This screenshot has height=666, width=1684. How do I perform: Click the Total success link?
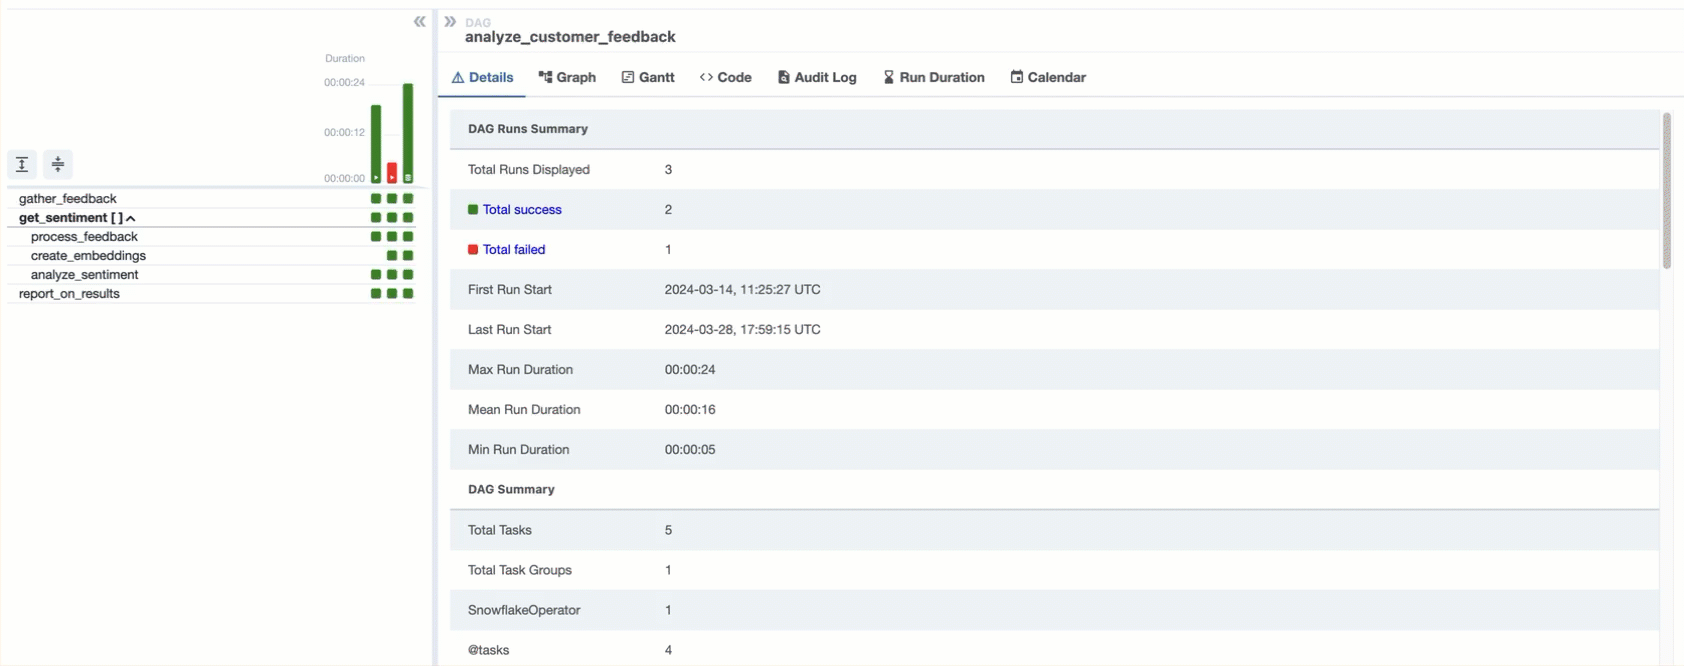[522, 210]
